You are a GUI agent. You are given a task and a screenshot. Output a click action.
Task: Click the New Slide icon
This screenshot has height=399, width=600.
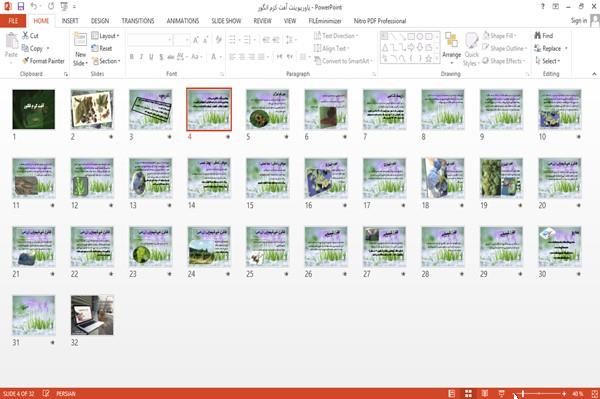(80, 40)
